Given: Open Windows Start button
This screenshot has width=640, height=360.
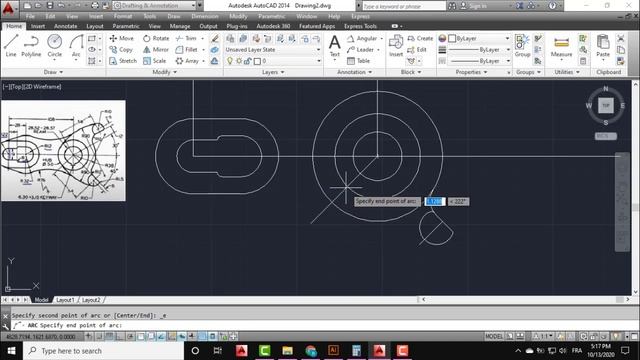Looking at the screenshot, I should [x=11, y=351].
